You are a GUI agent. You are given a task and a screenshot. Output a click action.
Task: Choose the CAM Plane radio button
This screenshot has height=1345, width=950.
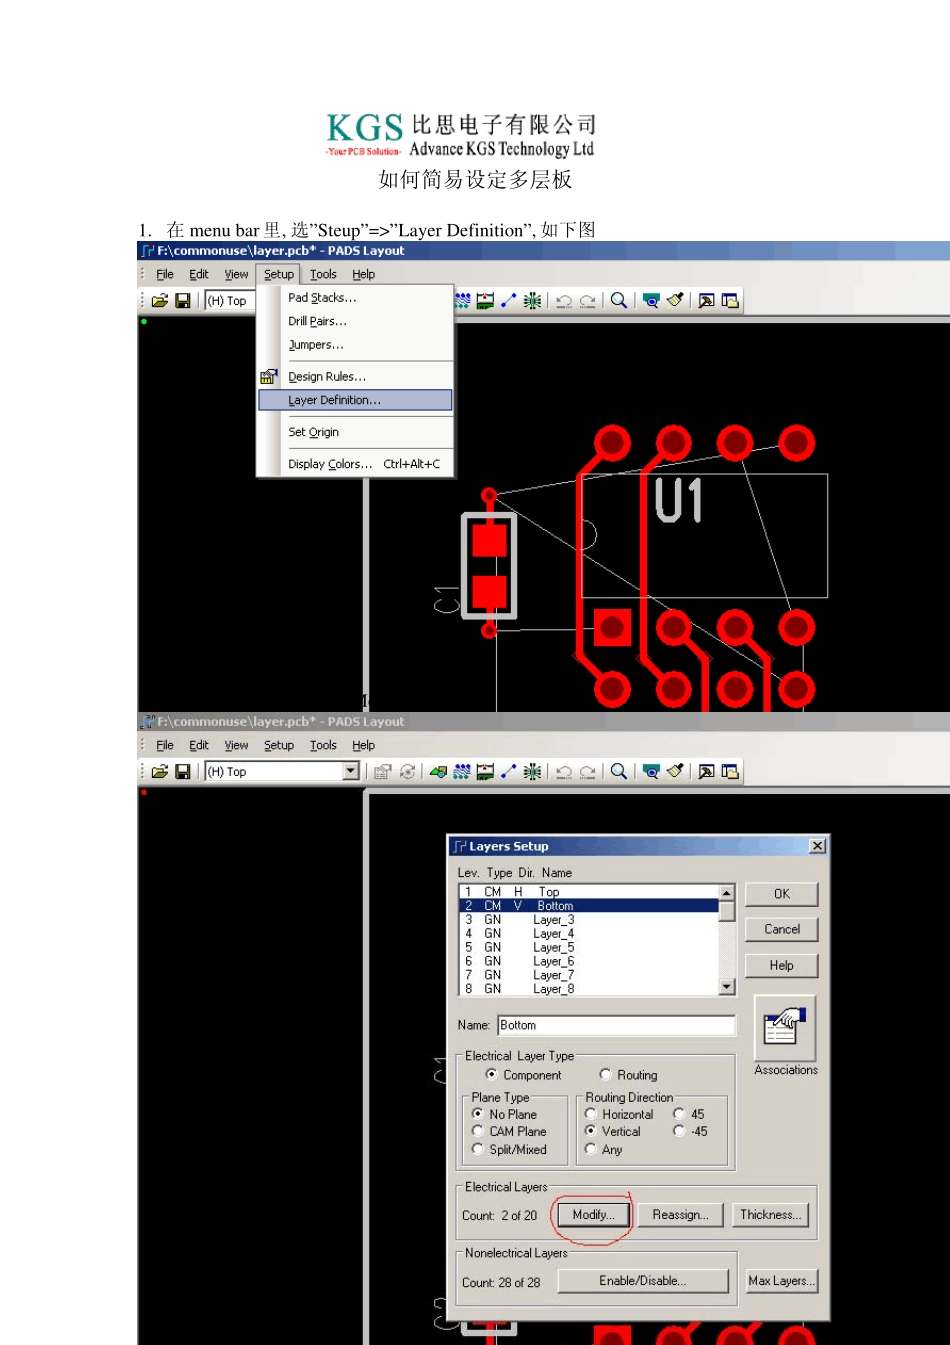click(478, 1131)
